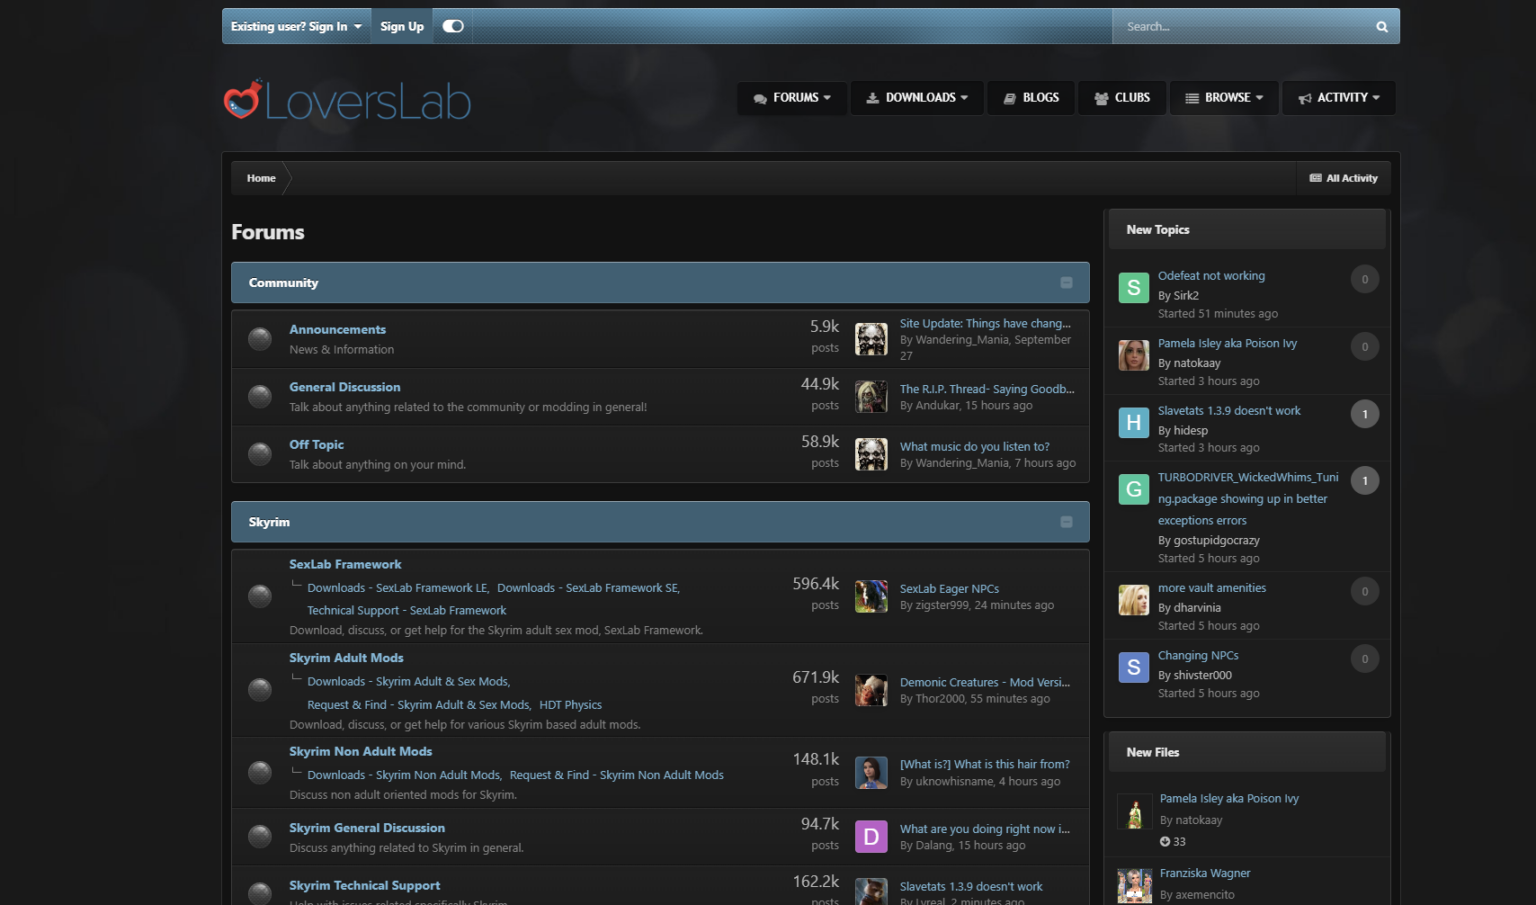Open the Downloads dropdown menu

pos(917,98)
